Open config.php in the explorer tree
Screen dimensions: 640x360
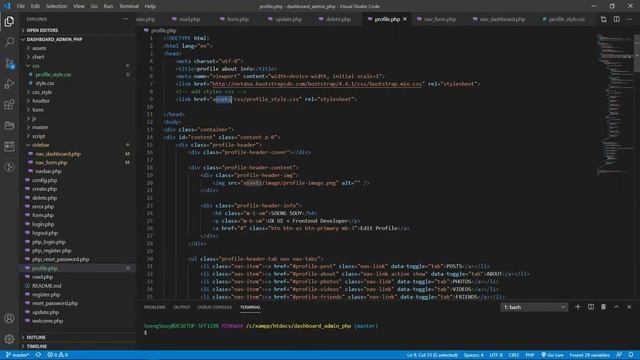(44, 180)
